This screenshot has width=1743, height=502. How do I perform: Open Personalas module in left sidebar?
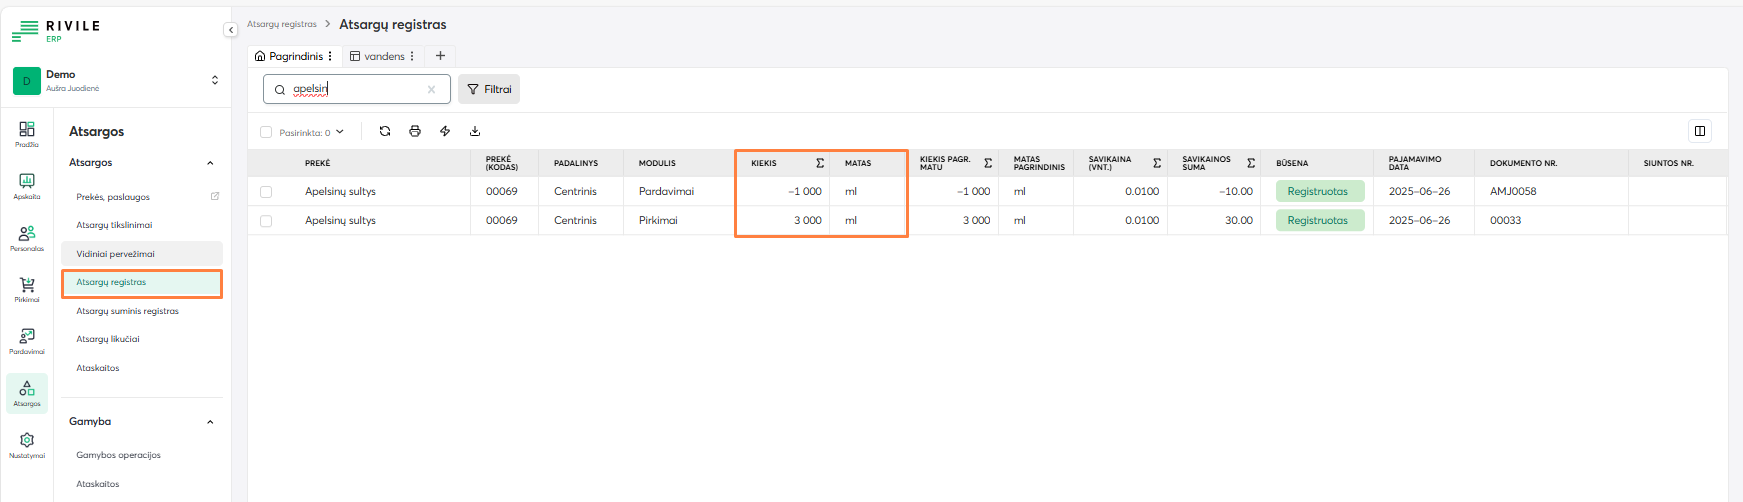27,238
